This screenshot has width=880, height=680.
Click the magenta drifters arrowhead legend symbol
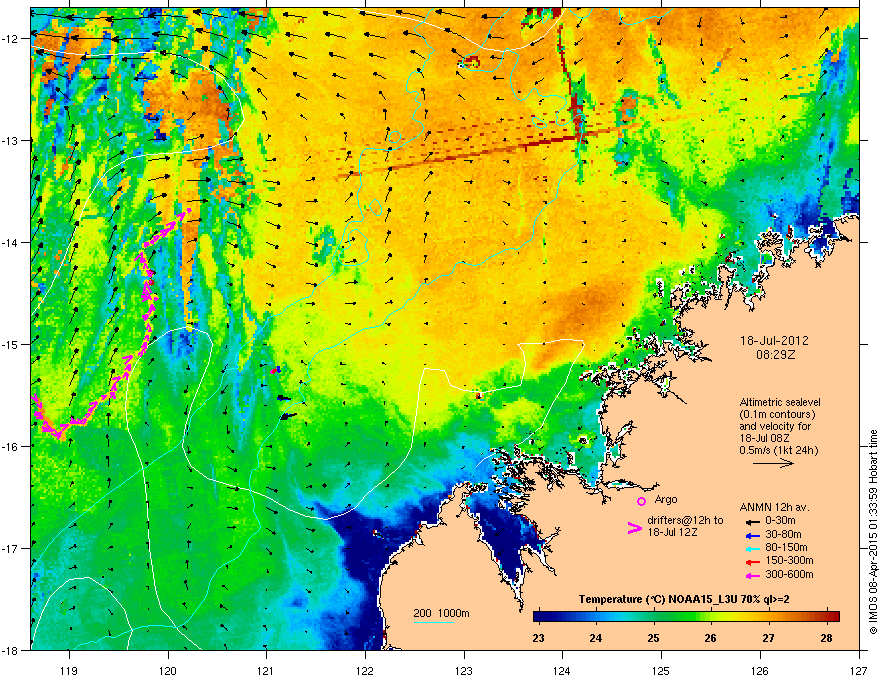[x=634, y=528]
